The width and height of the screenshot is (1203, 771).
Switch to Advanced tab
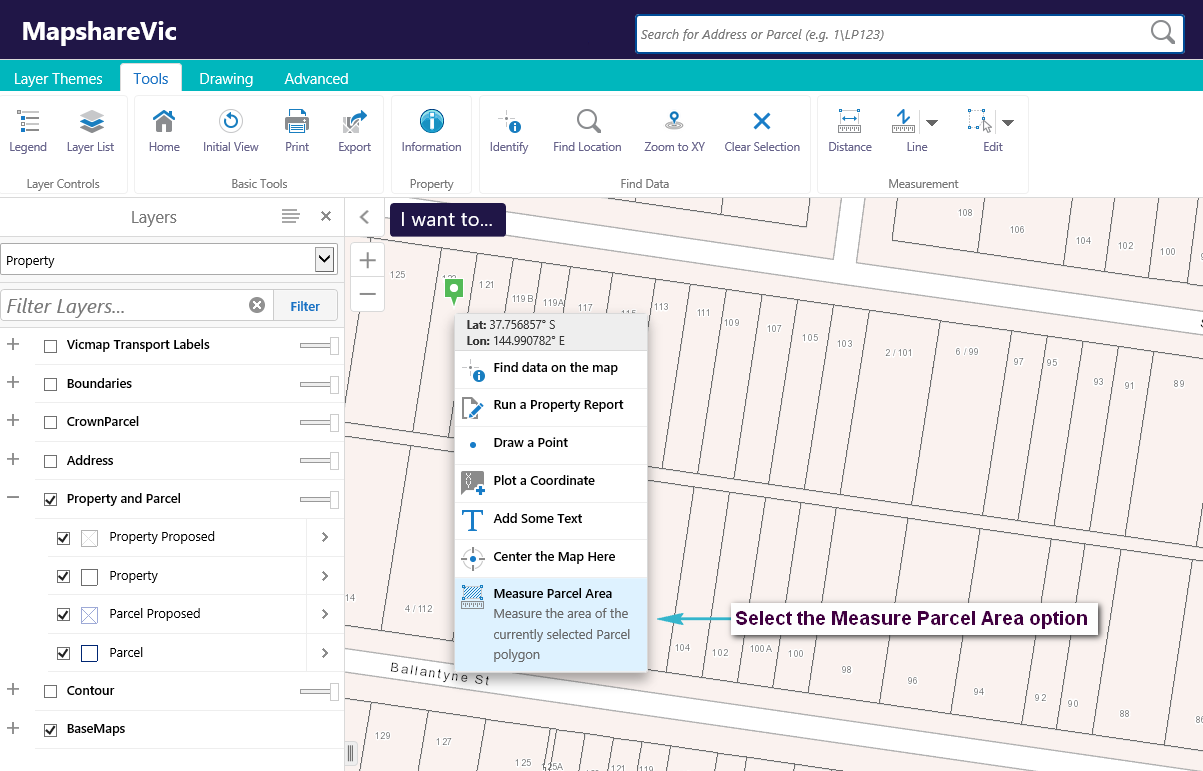[x=316, y=78]
